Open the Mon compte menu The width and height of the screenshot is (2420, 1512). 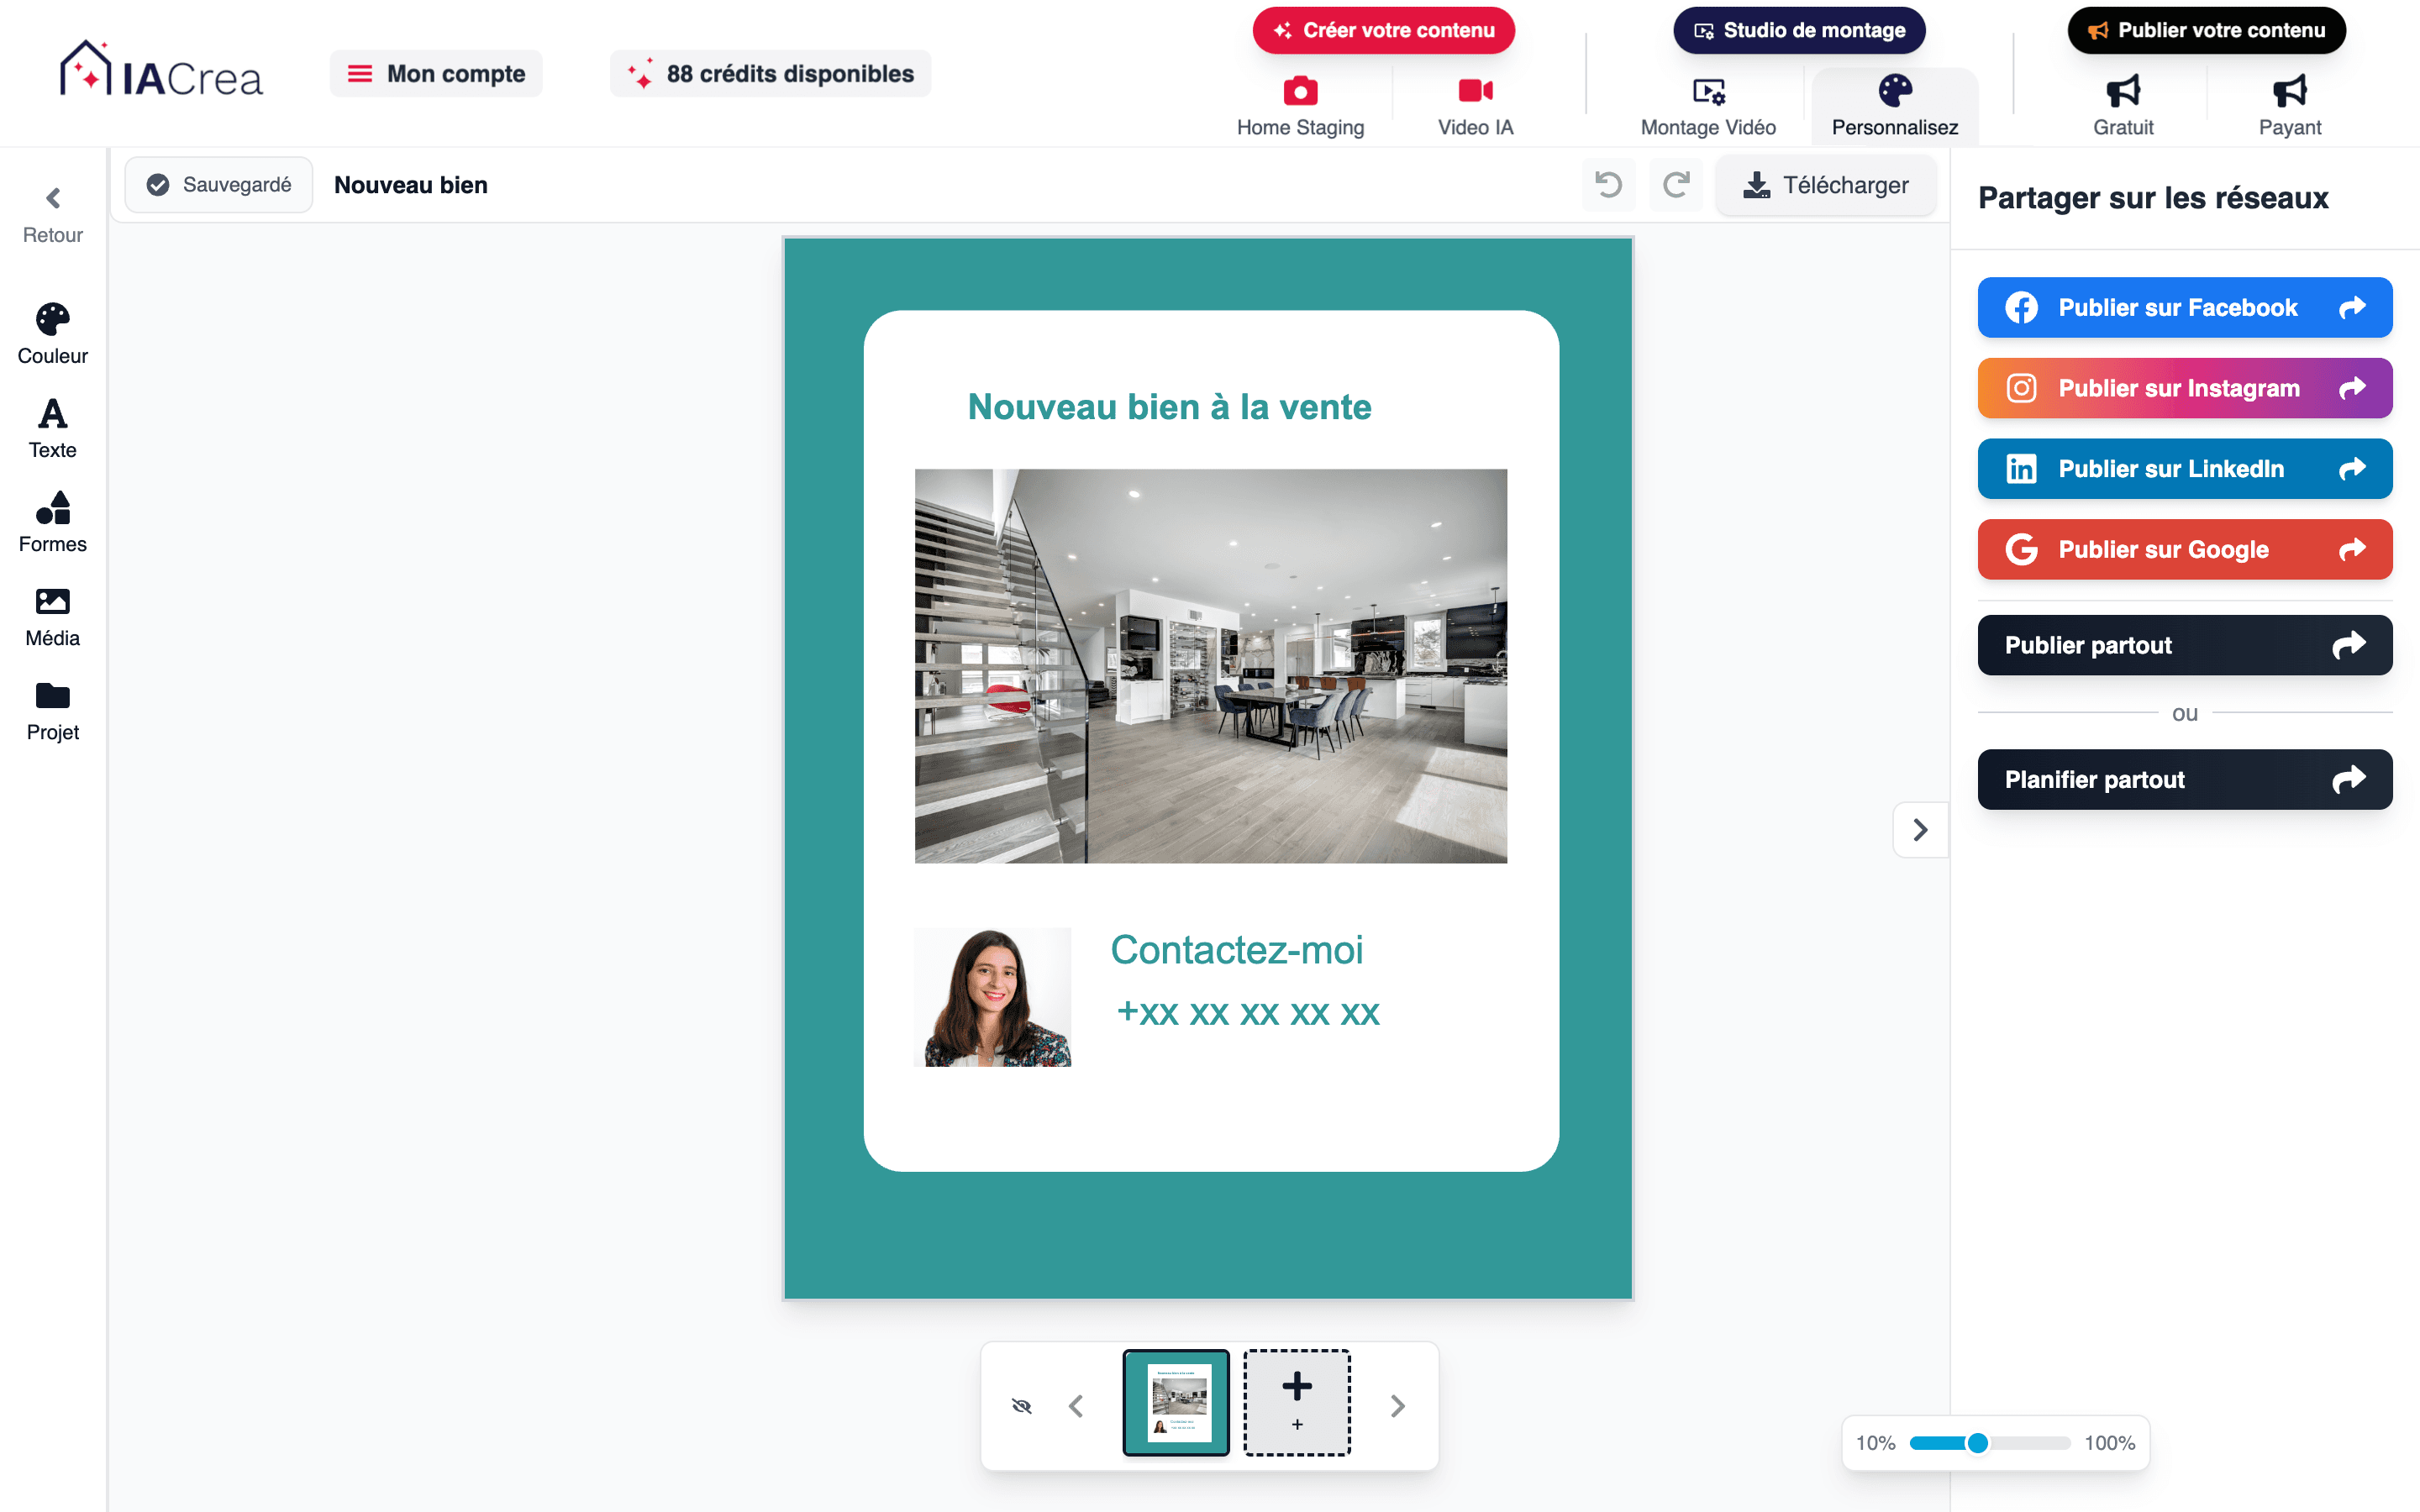coord(435,73)
